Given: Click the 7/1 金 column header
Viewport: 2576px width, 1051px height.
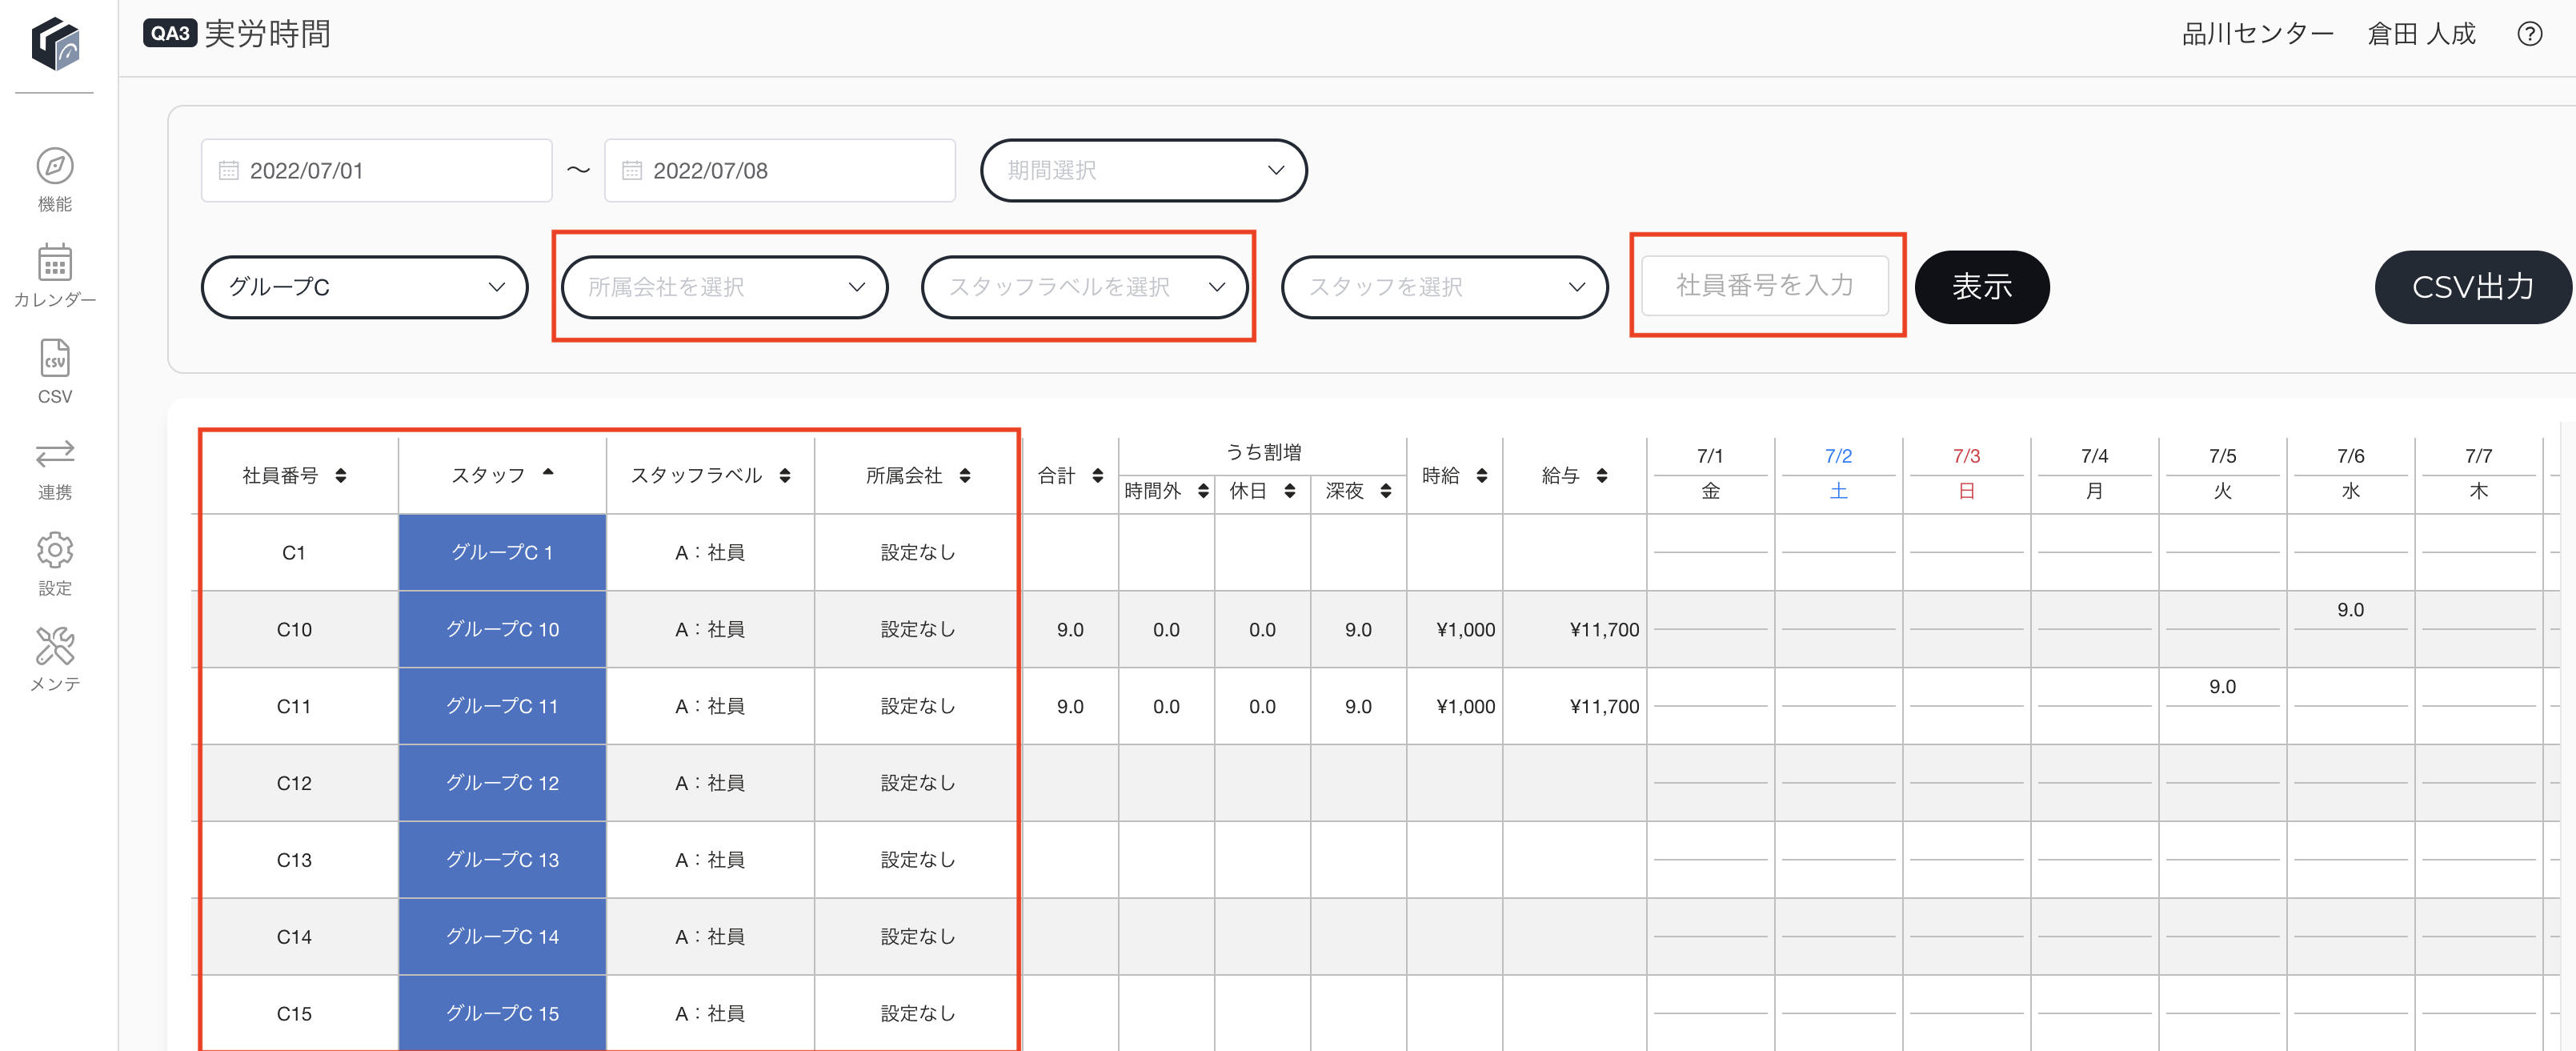Looking at the screenshot, I should point(1710,474).
